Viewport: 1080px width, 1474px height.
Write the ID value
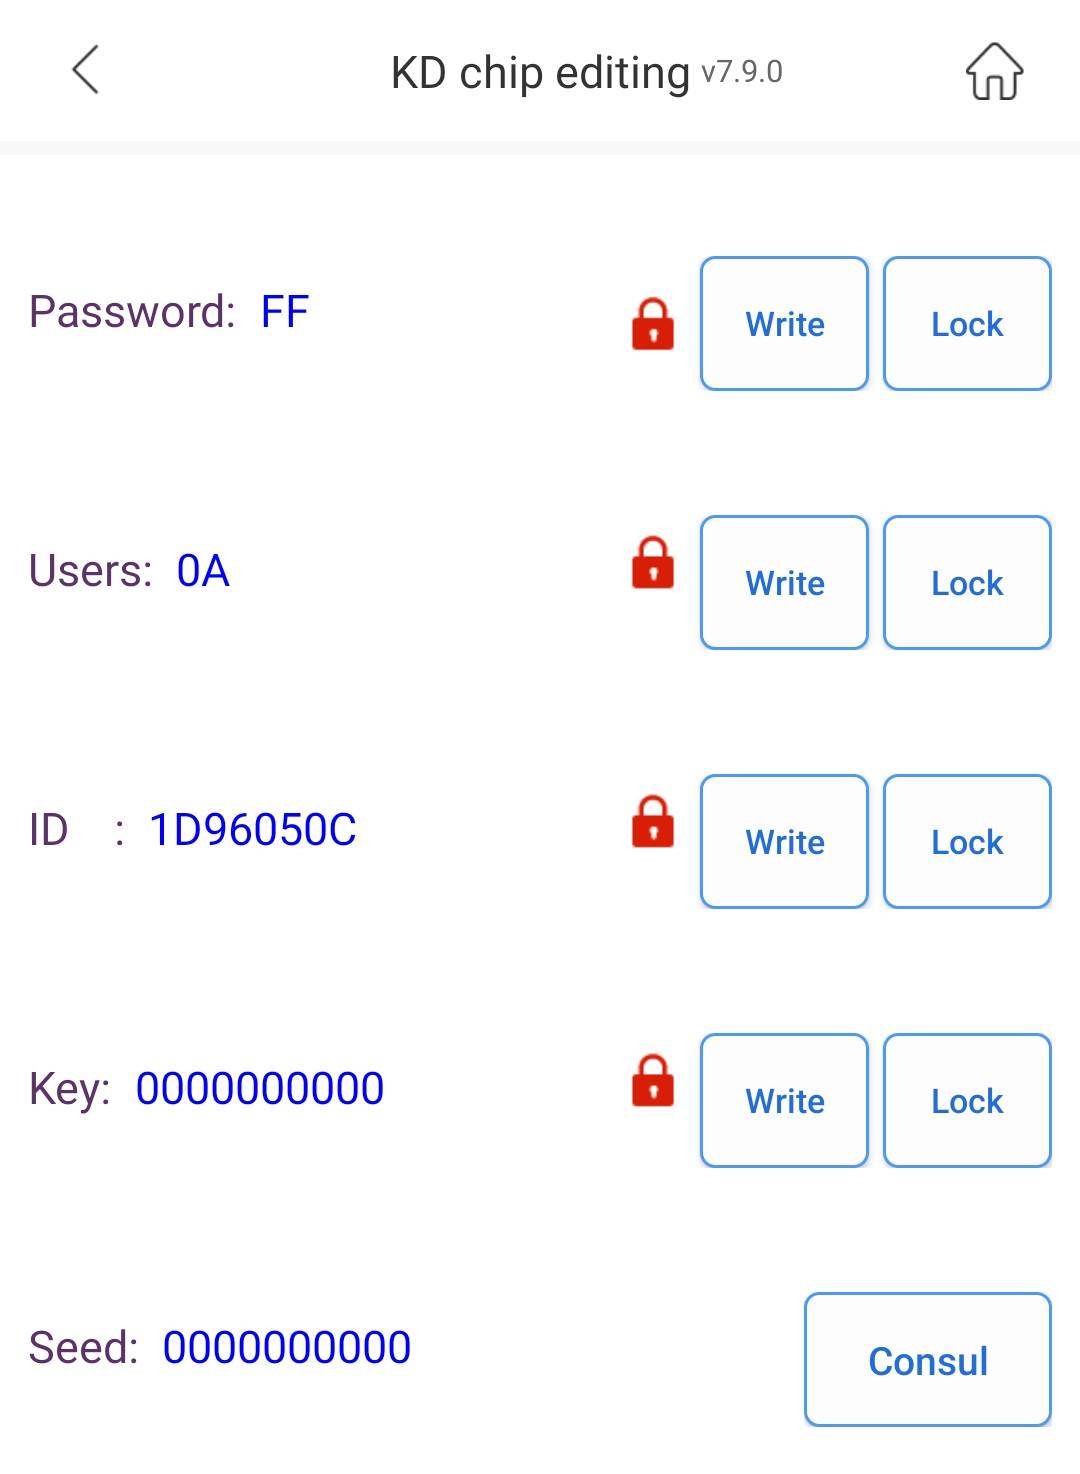785,842
